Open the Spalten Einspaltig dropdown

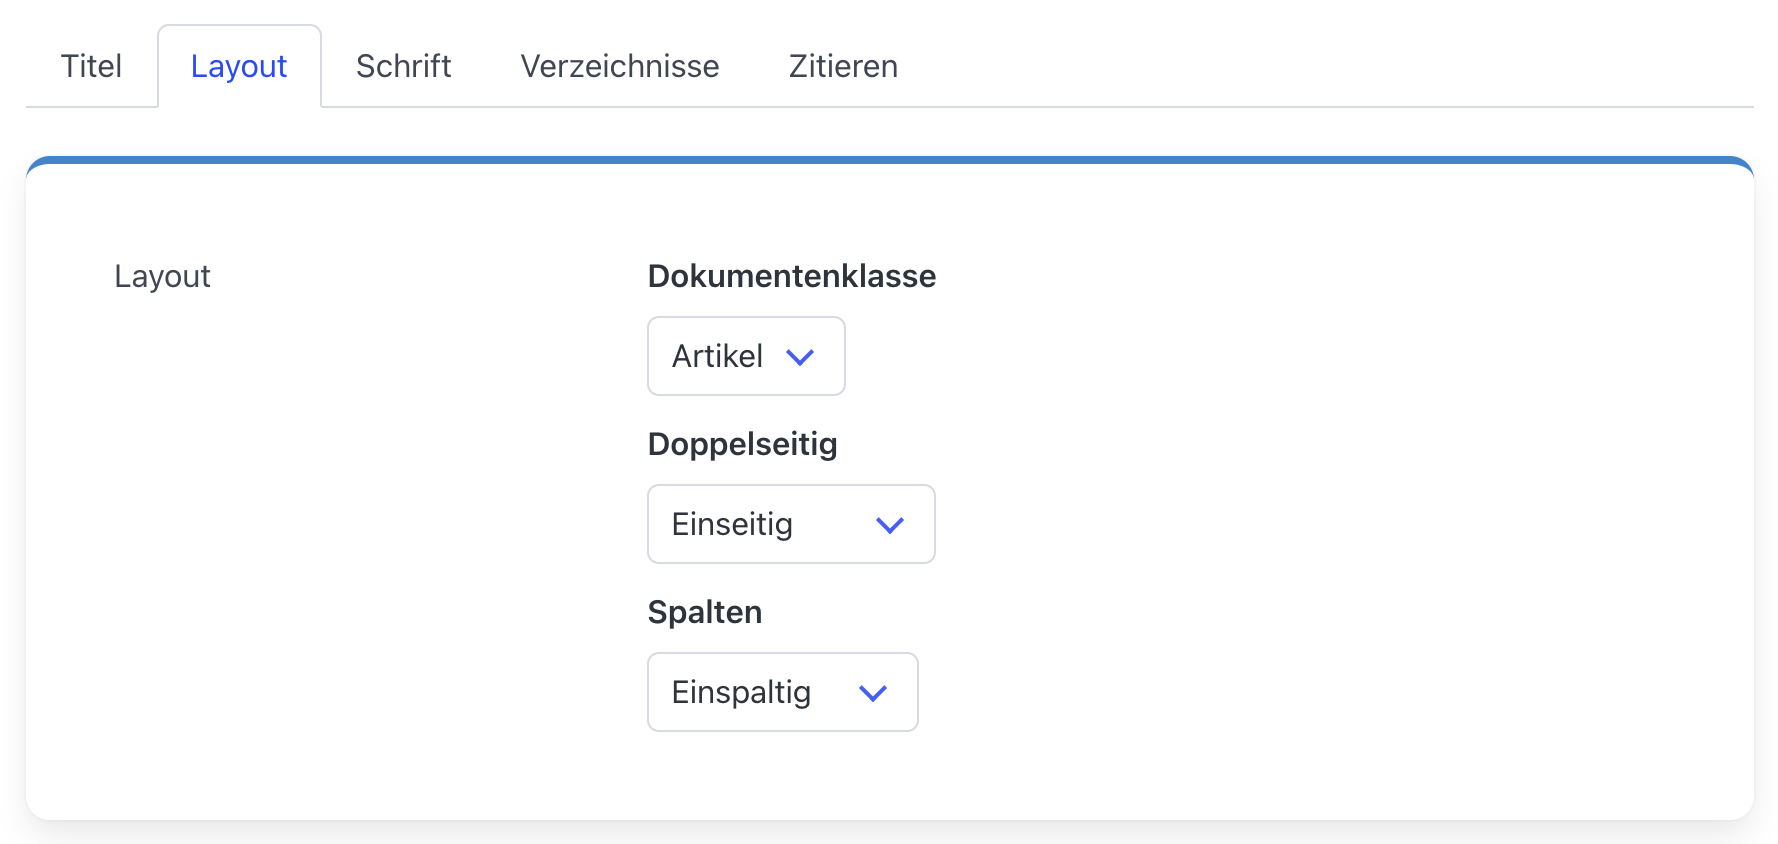pyautogui.click(x=782, y=692)
